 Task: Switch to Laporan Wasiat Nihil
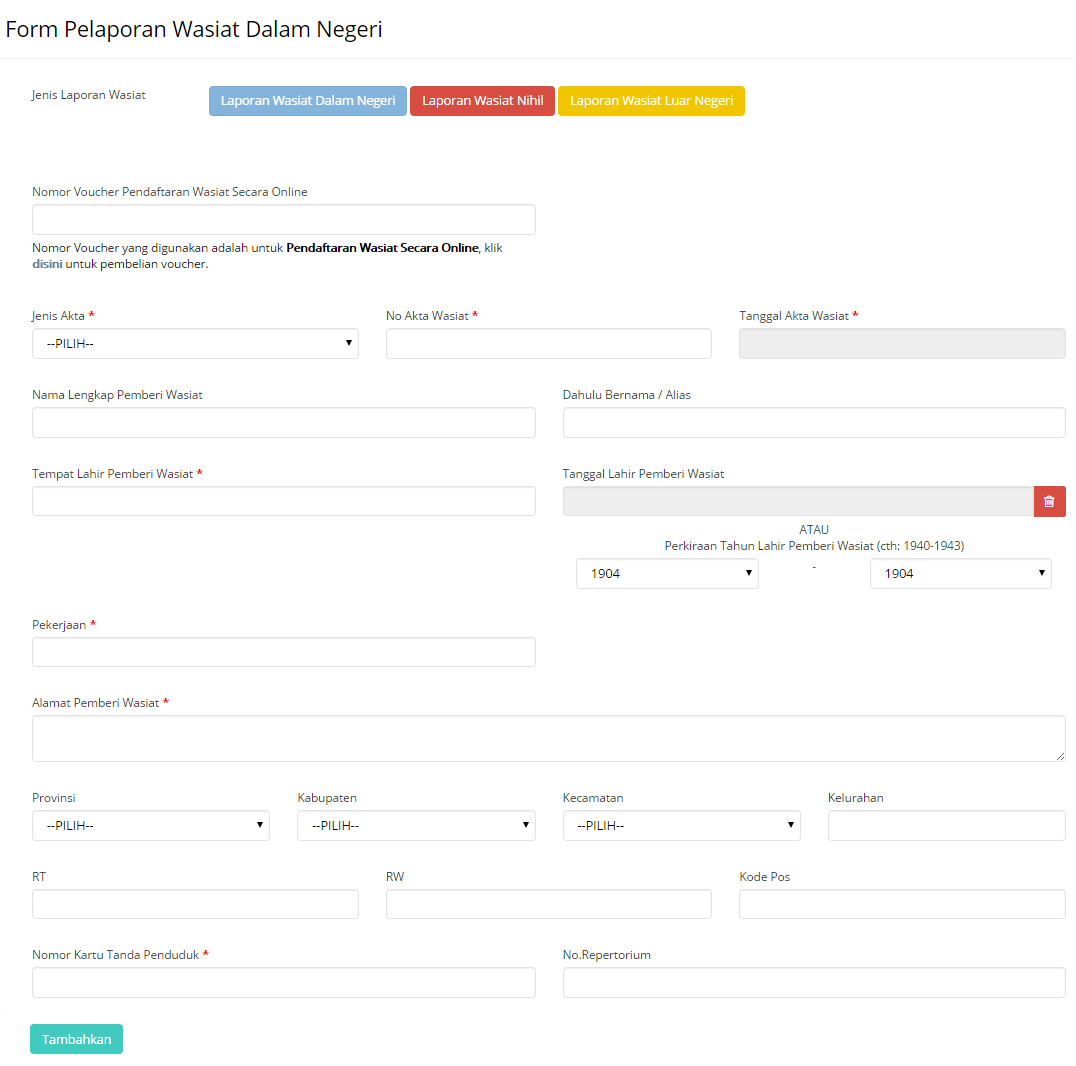click(482, 101)
